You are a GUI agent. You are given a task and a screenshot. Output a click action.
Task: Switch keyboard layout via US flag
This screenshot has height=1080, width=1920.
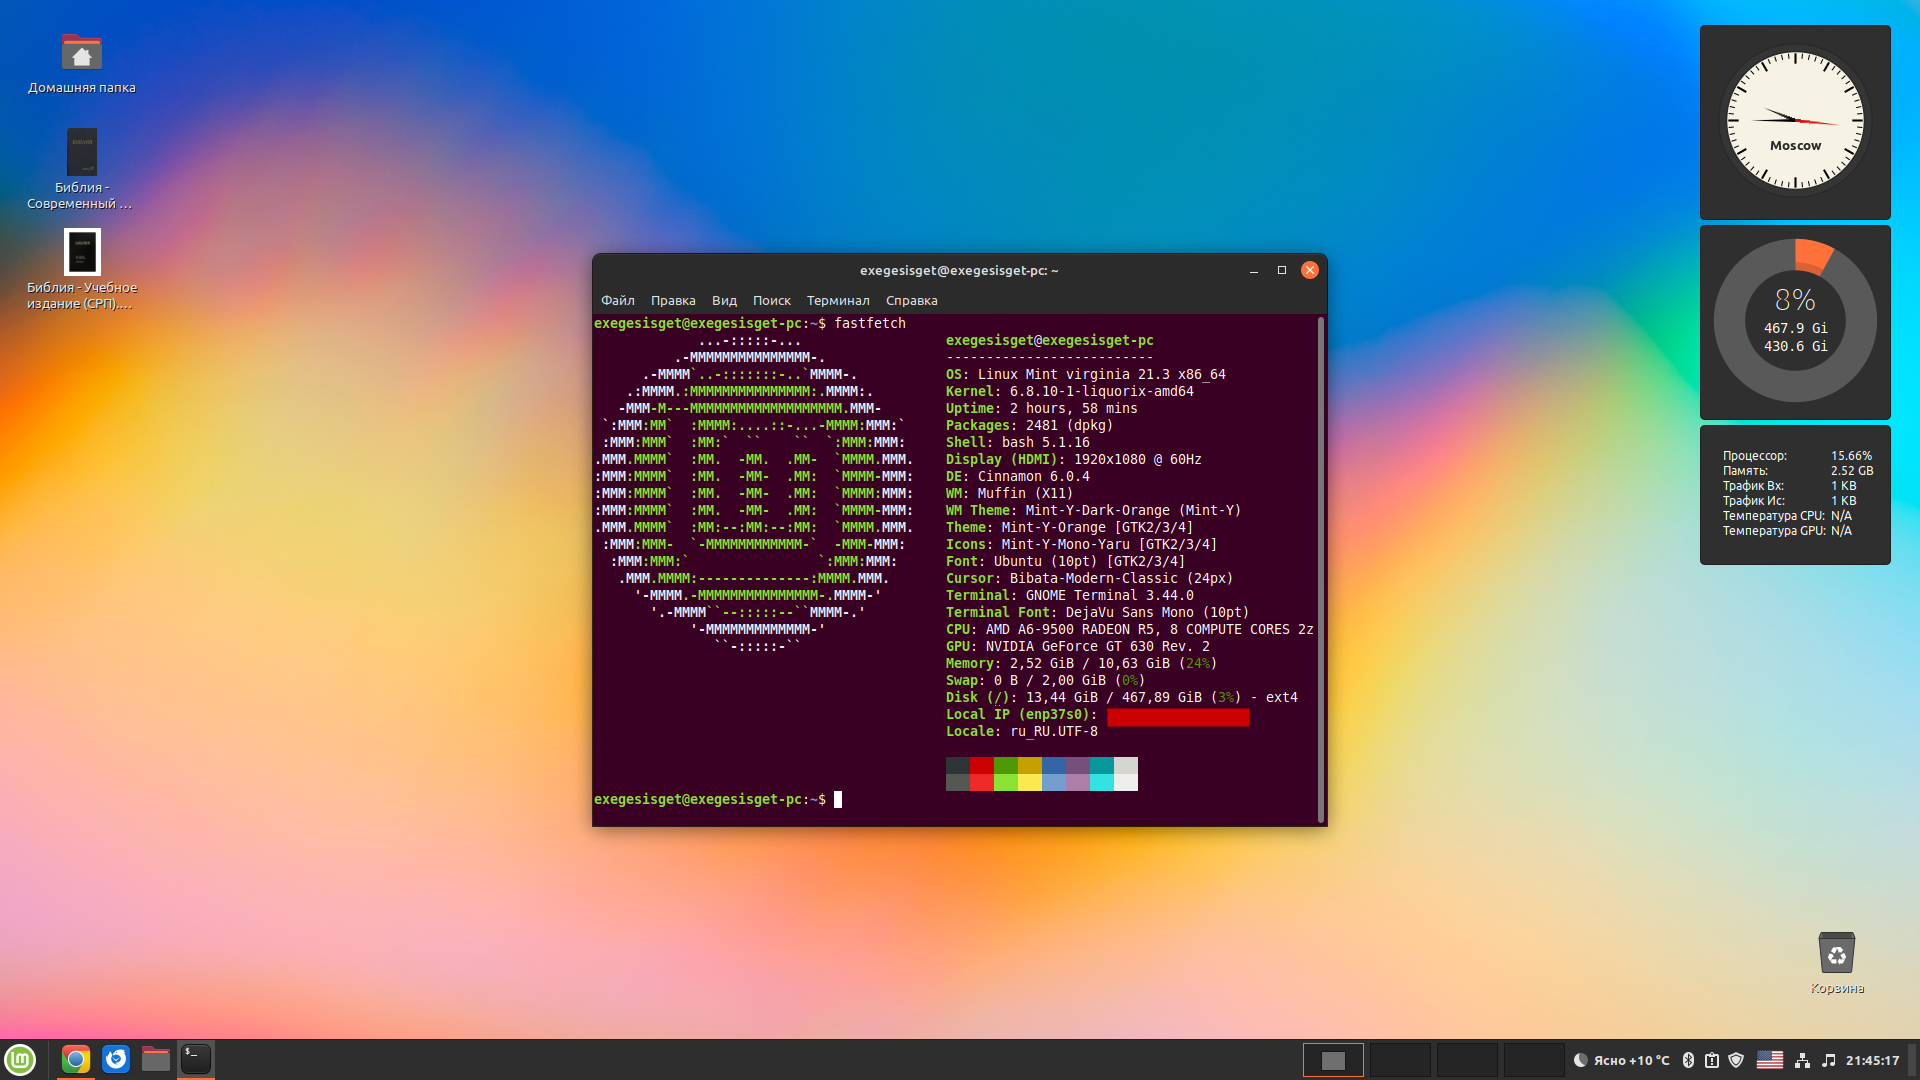point(1769,1060)
